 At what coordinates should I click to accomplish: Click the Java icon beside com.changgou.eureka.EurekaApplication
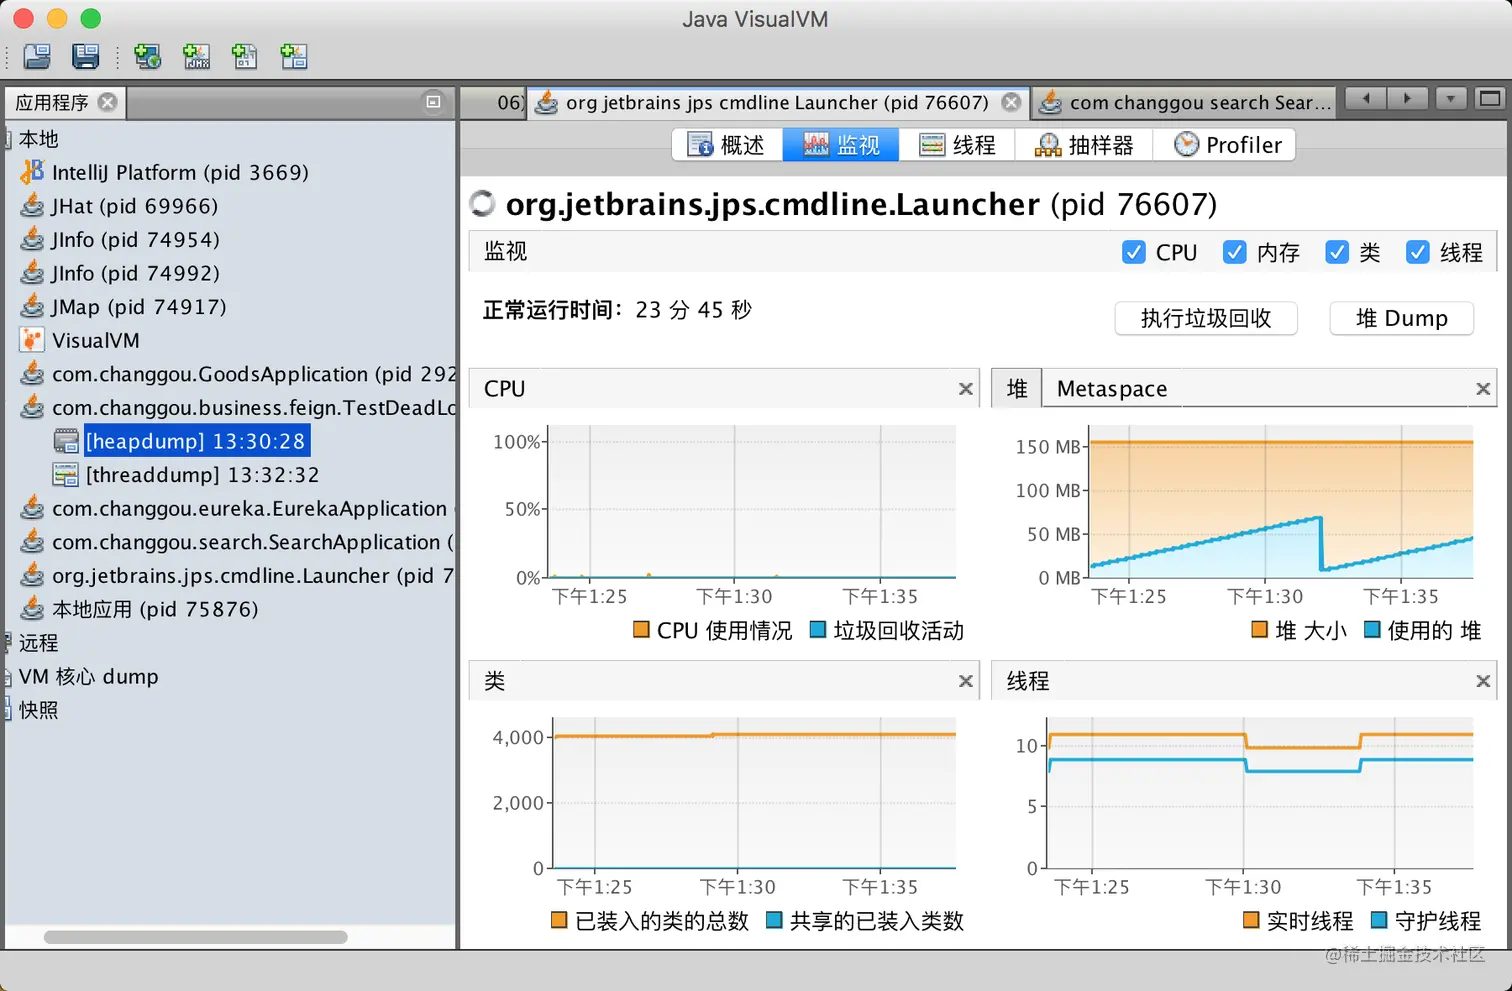(x=33, y=508)
